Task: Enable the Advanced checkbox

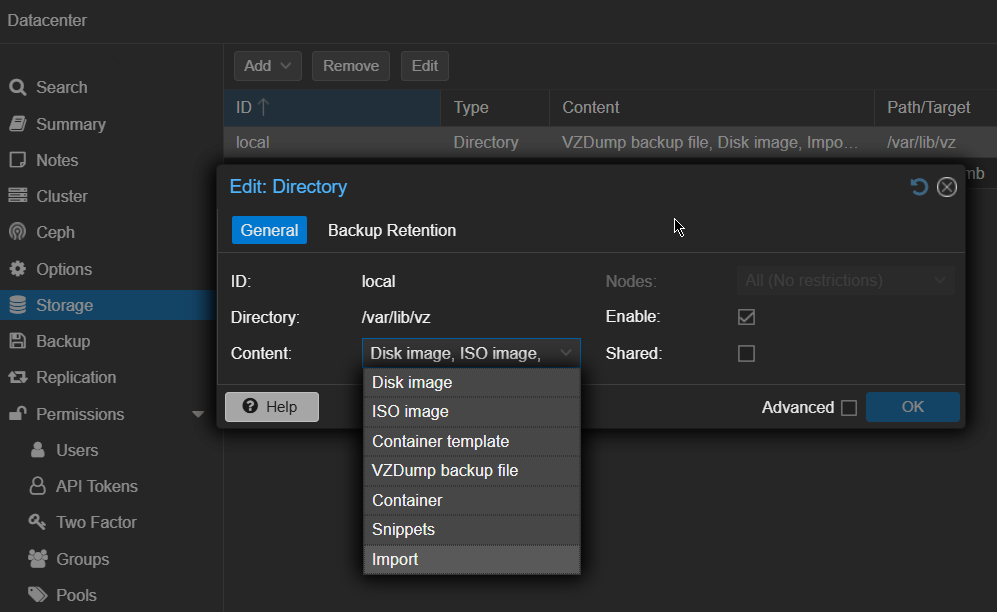Action: (x=849, y=408)
